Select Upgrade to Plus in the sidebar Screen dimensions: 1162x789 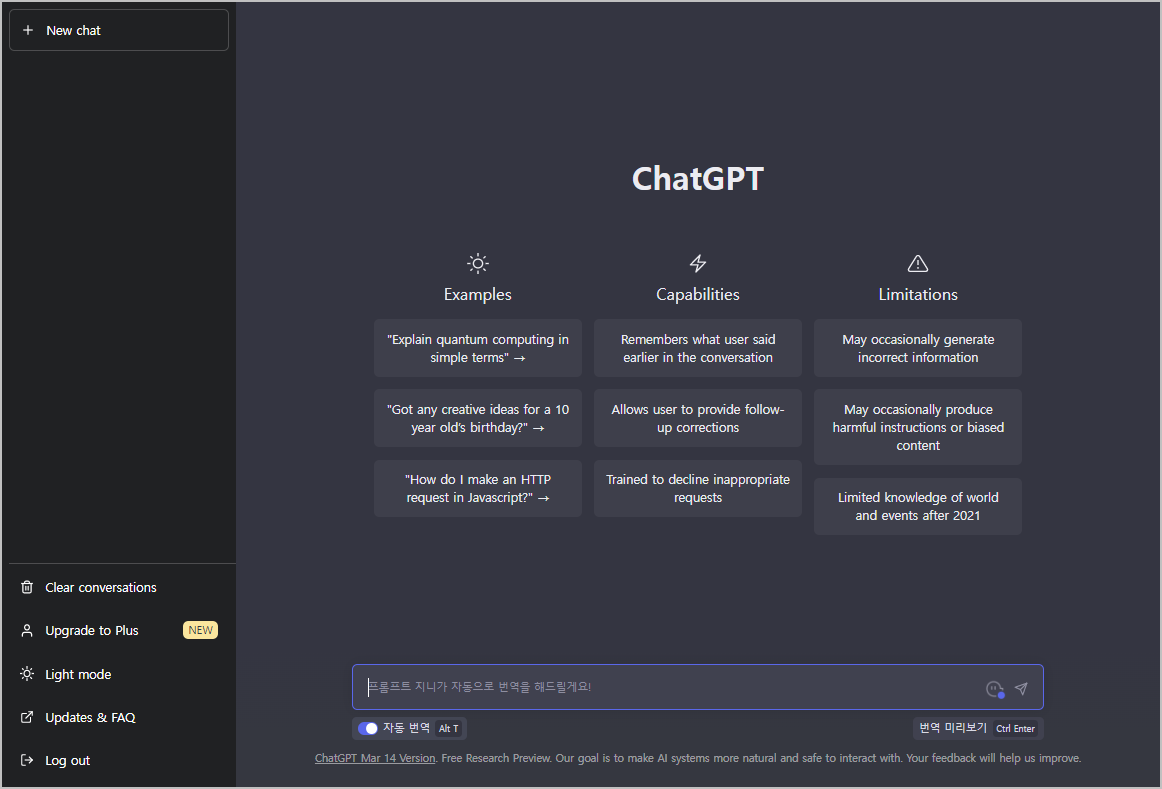click(91, 630)
